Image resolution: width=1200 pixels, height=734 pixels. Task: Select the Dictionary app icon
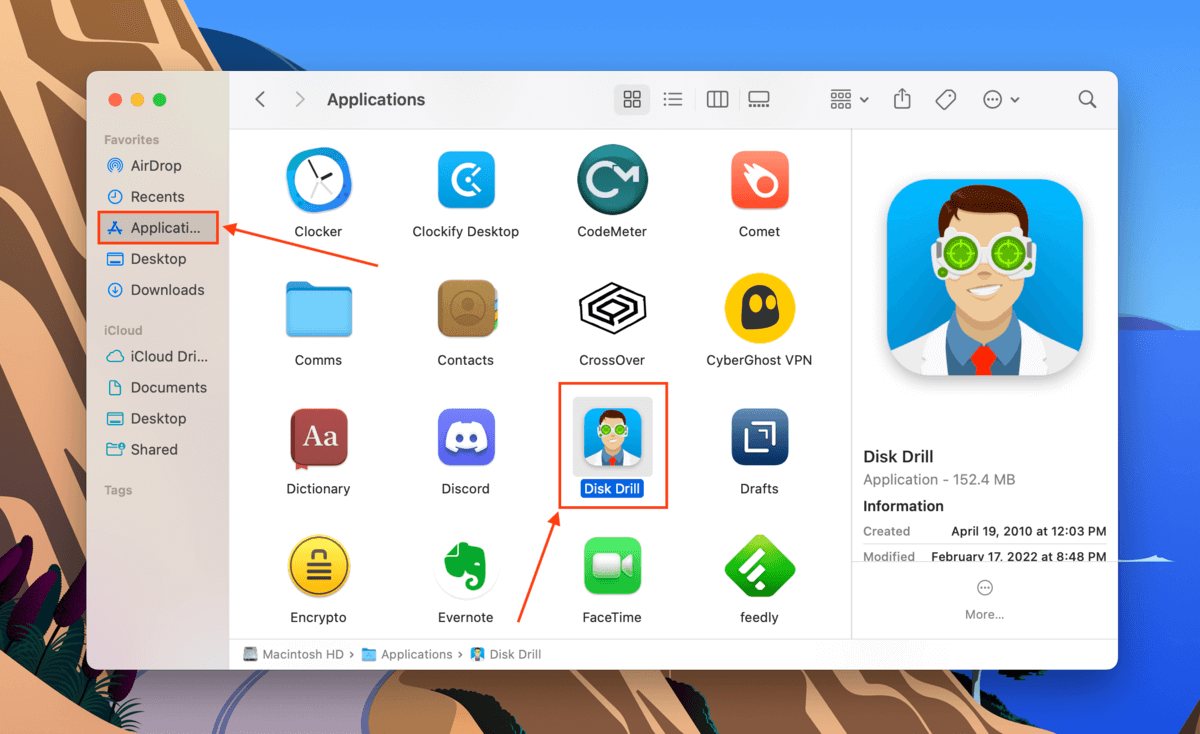point(318,437)
